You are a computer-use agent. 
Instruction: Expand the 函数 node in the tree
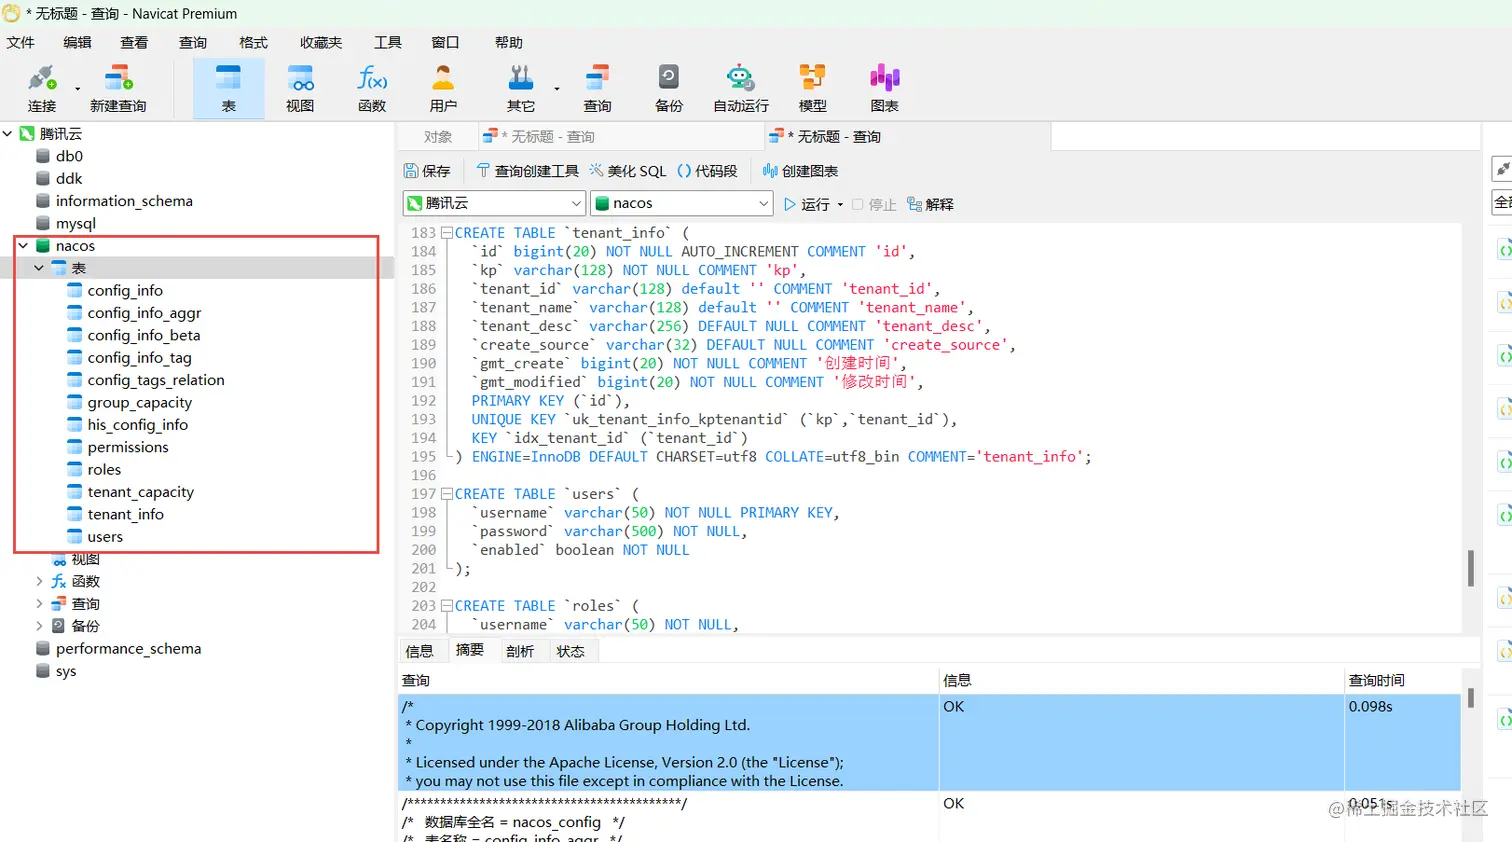click(39, 581)
